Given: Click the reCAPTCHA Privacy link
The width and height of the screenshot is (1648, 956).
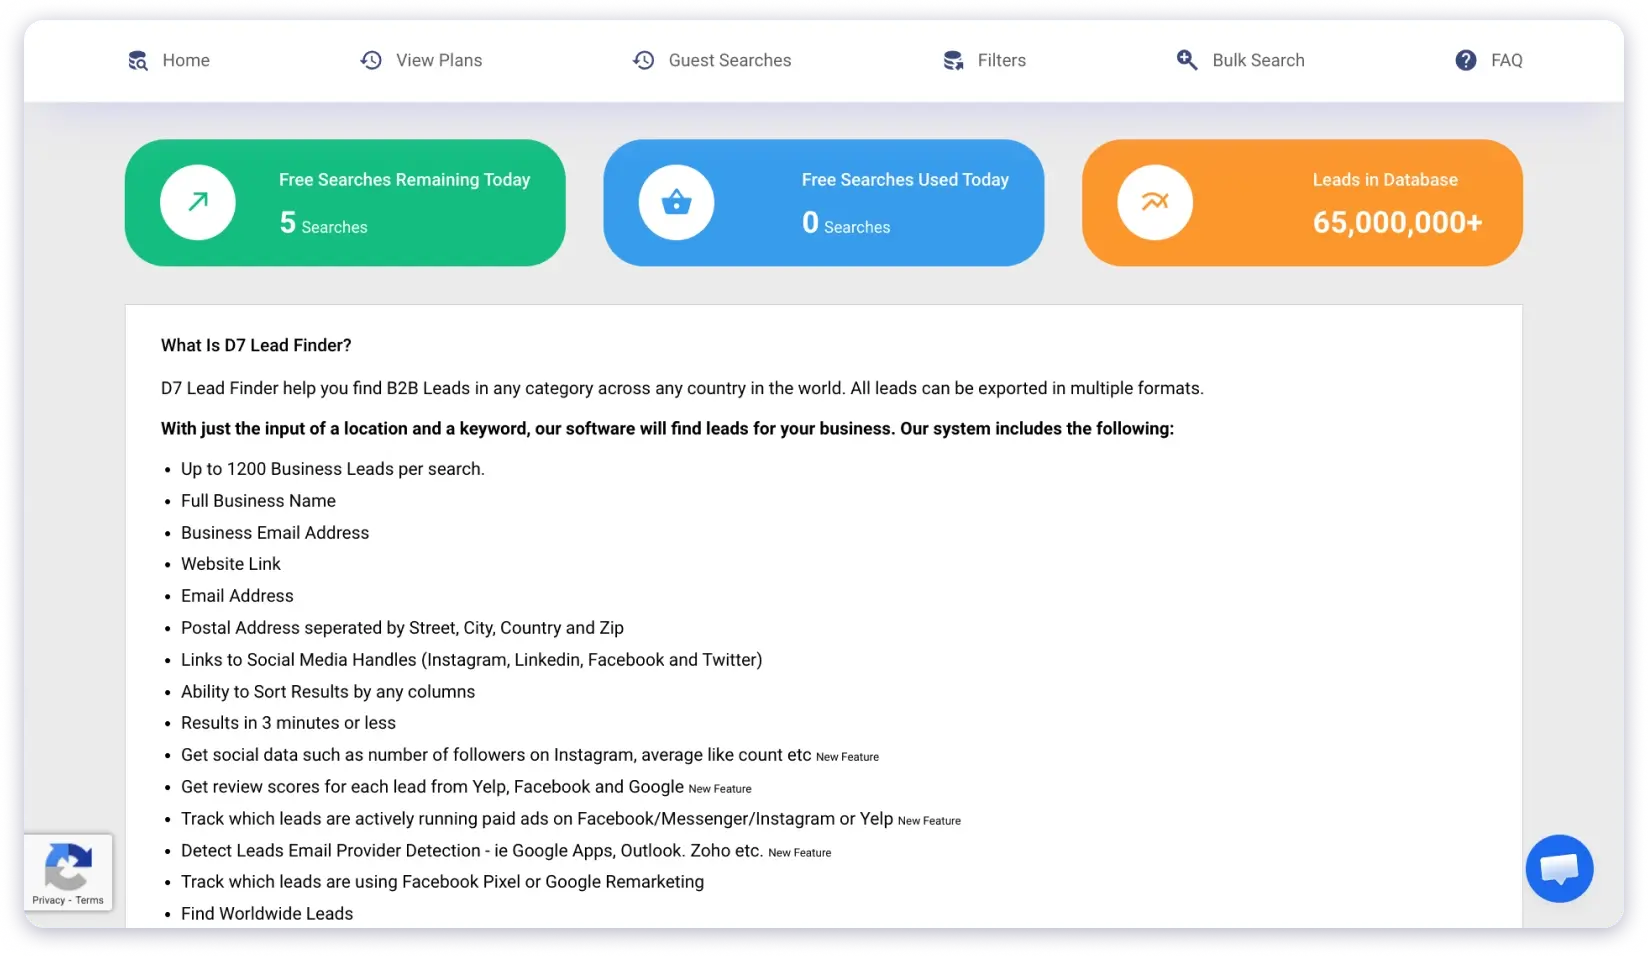Looking at the screenshot, I should tap(48, 900).
